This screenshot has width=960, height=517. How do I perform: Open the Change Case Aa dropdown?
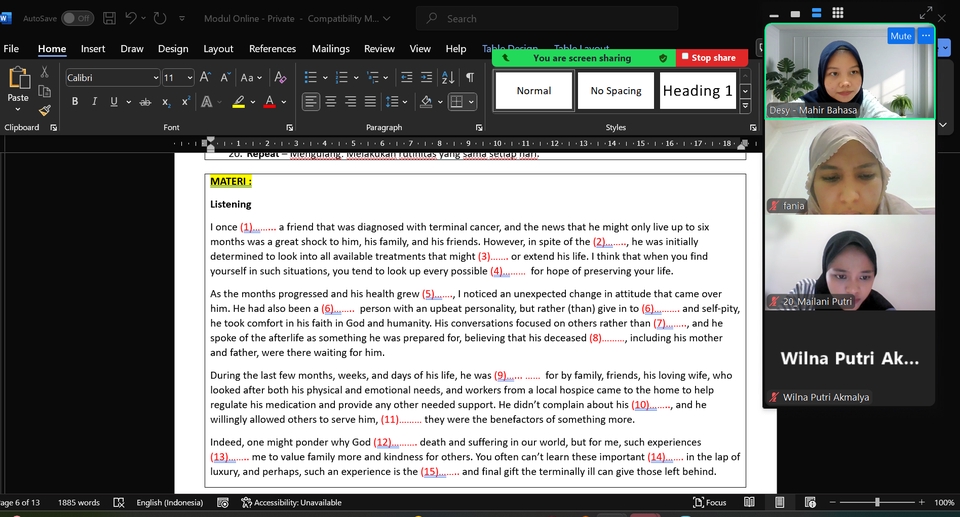[251, 78]
